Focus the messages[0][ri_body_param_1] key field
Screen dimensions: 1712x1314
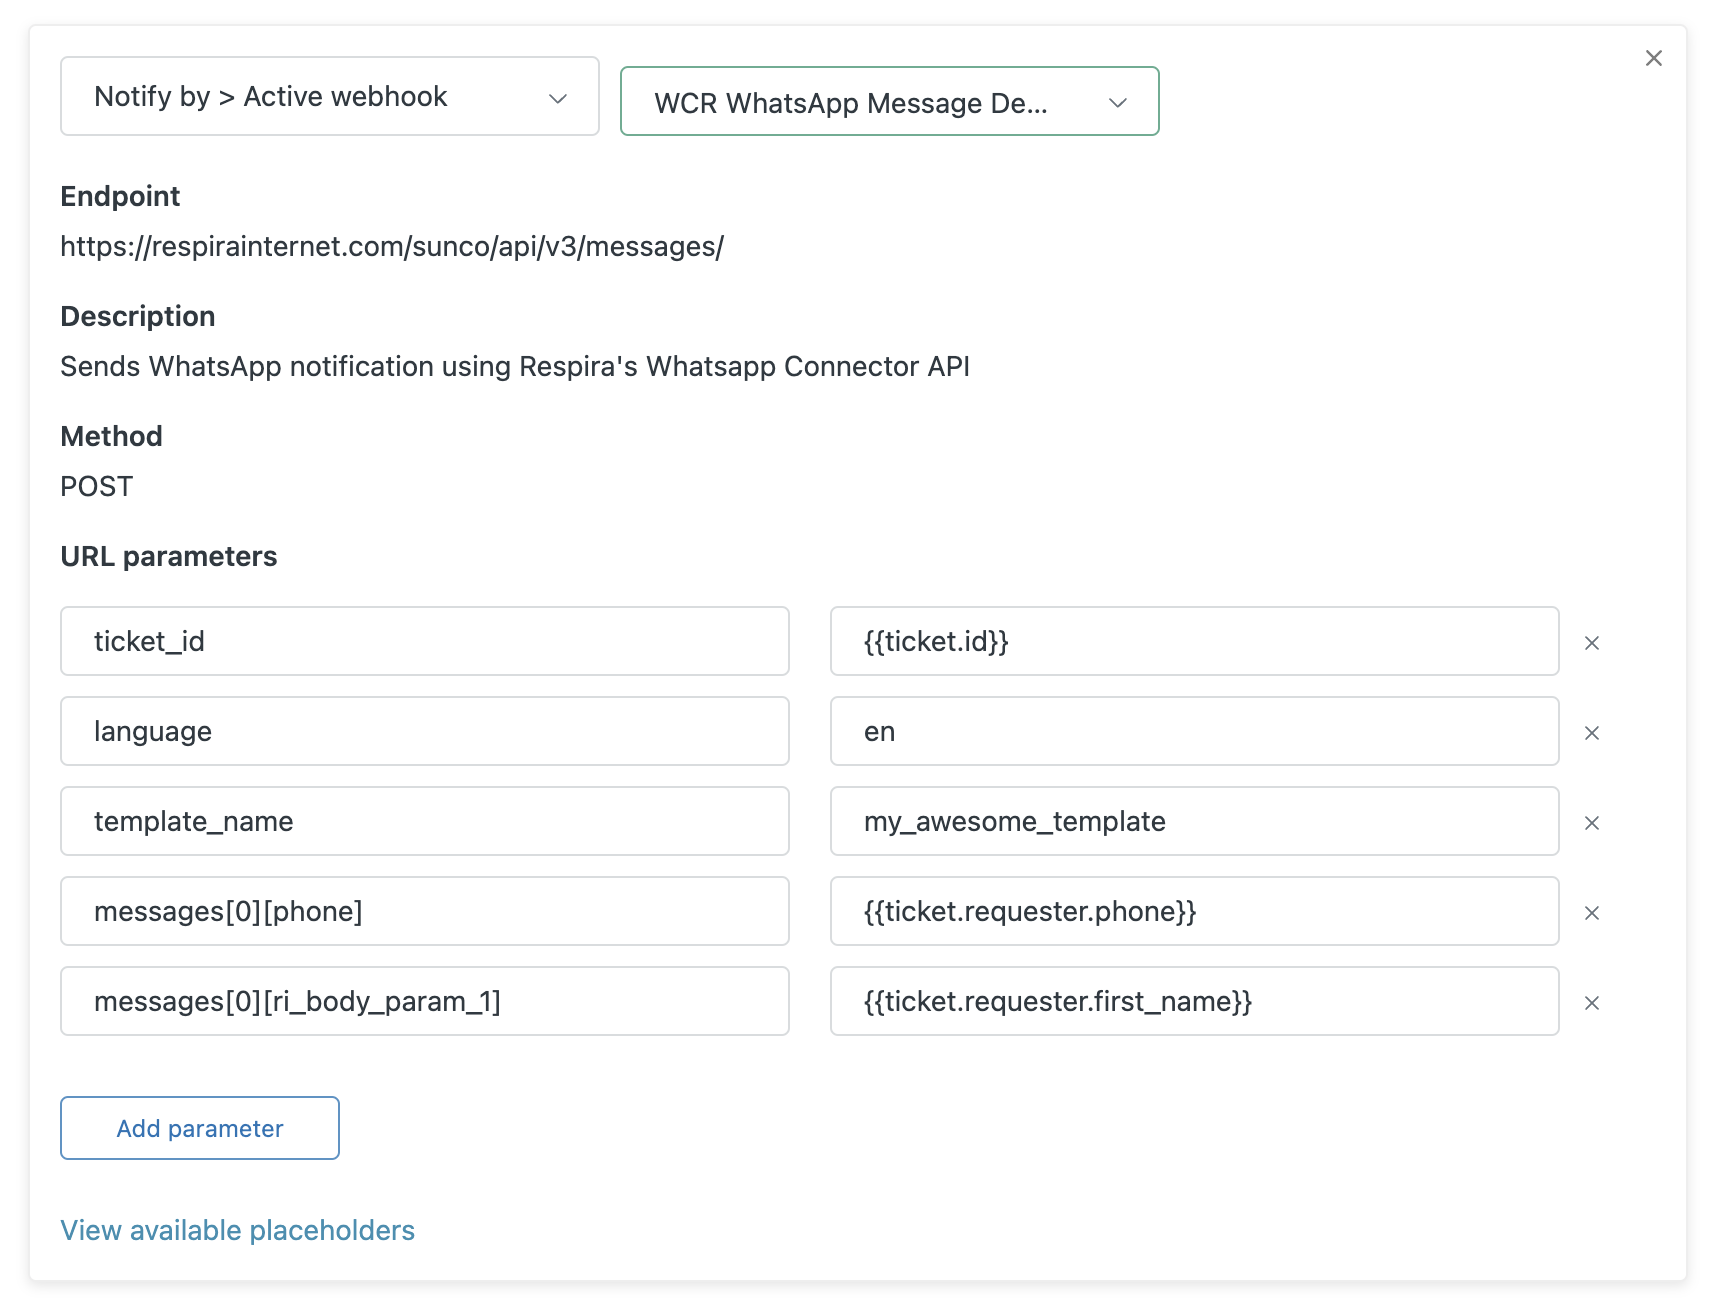click(x=424, y=1001)
